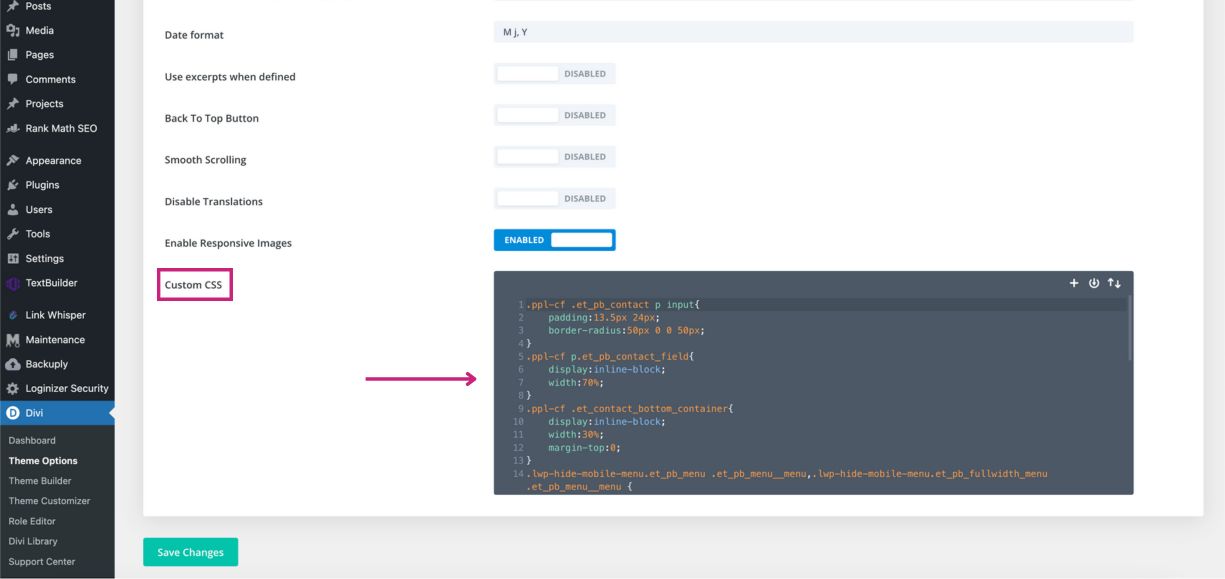This screenshot has height=579, width=1225.
Task: Disable the Enable Responsive Images toggle
Action: click(x=555, y=240)
